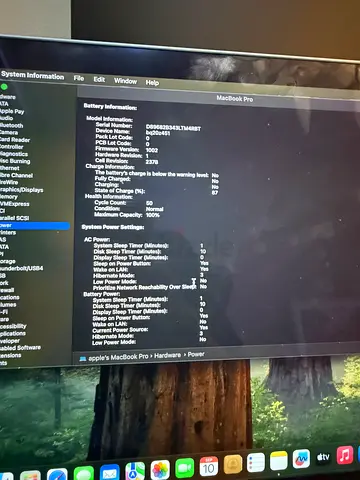Click the State of Charge (%) label
This screenshot has height=480, width=360.
(x=120, y=191)
